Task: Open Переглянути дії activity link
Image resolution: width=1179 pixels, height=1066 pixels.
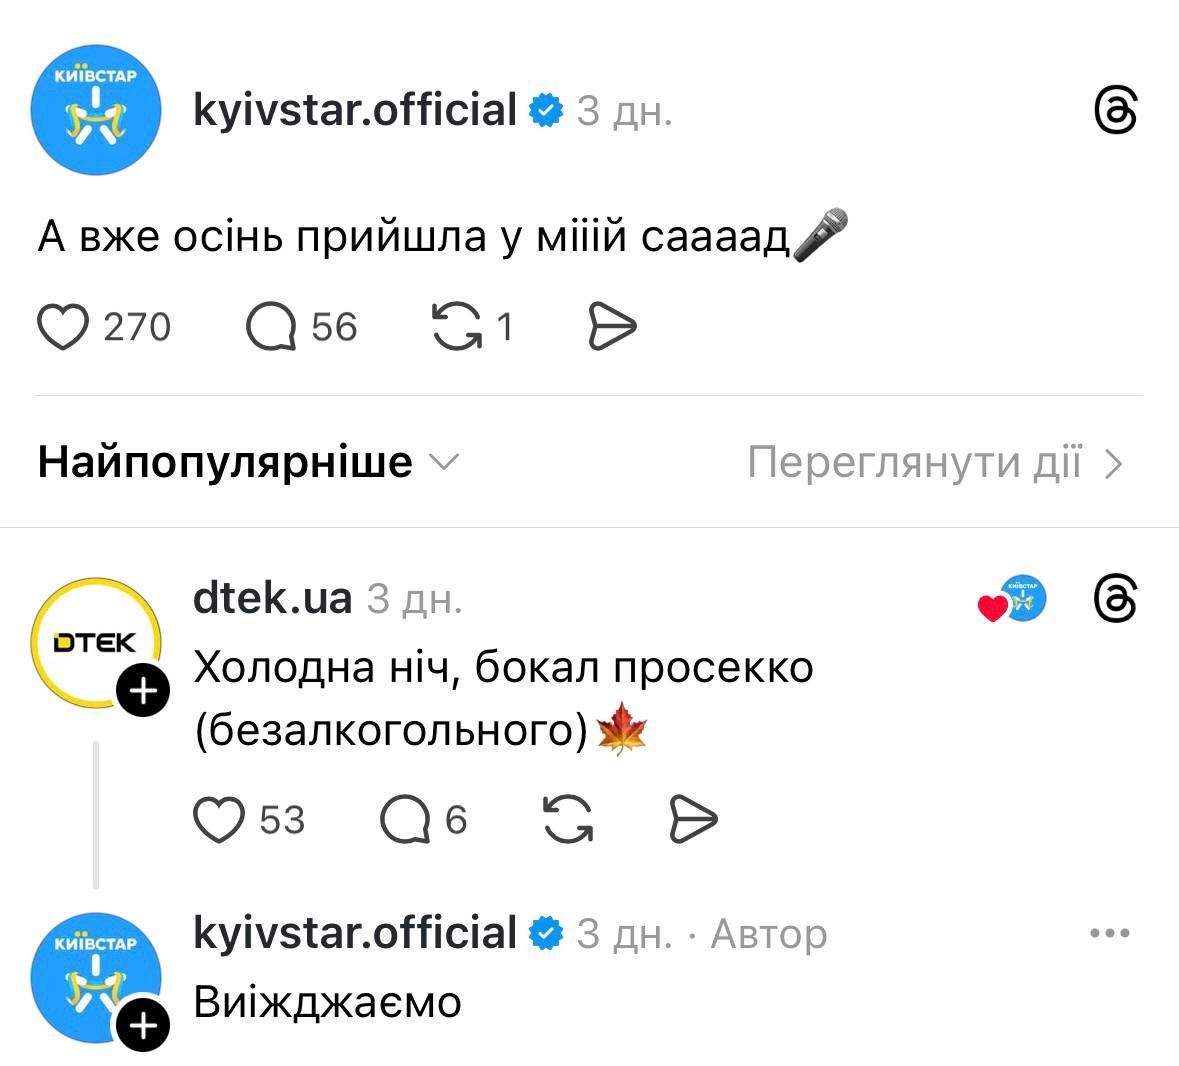Action: (x=935, y=462)
